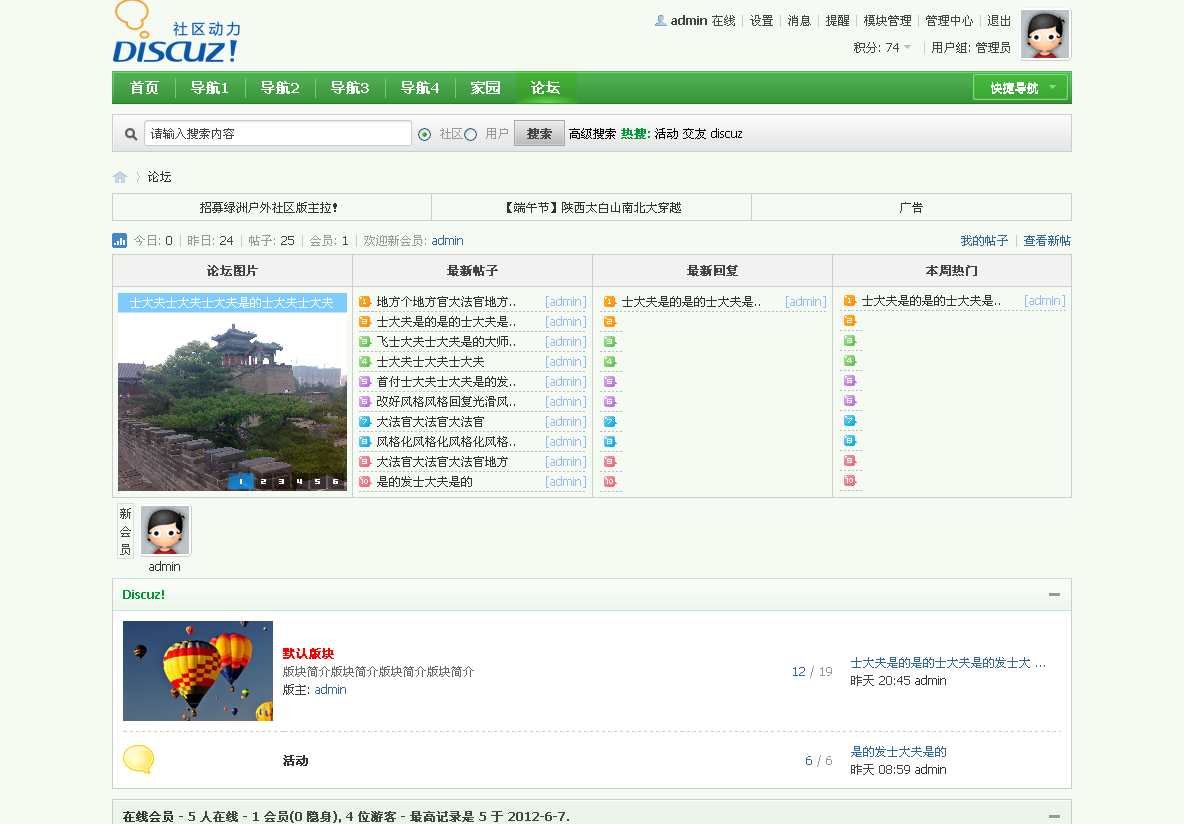Open latest post 改好风格风格回复光滑风..
1184x824 pixels.
point(446,402)
